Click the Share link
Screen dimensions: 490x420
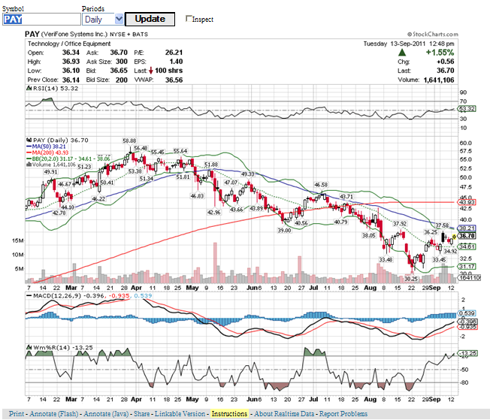142,414
